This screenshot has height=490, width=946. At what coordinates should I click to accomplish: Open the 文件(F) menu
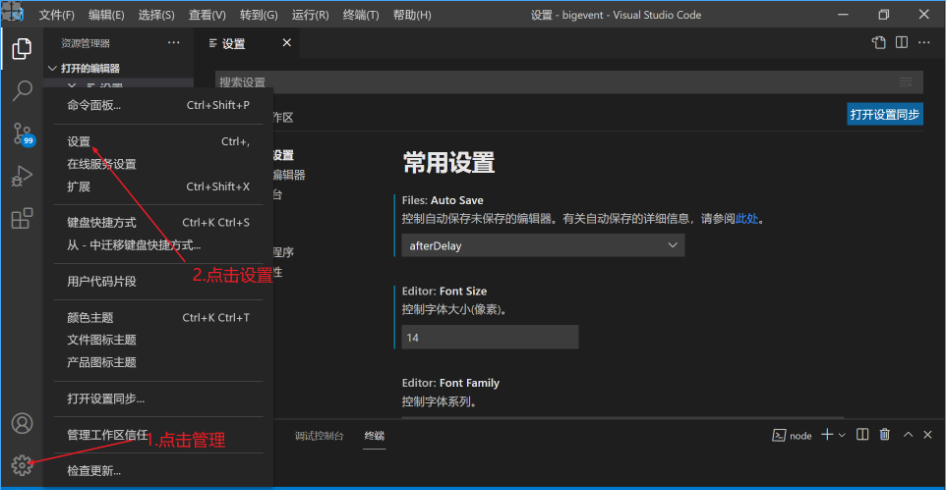tap(57, 15)
